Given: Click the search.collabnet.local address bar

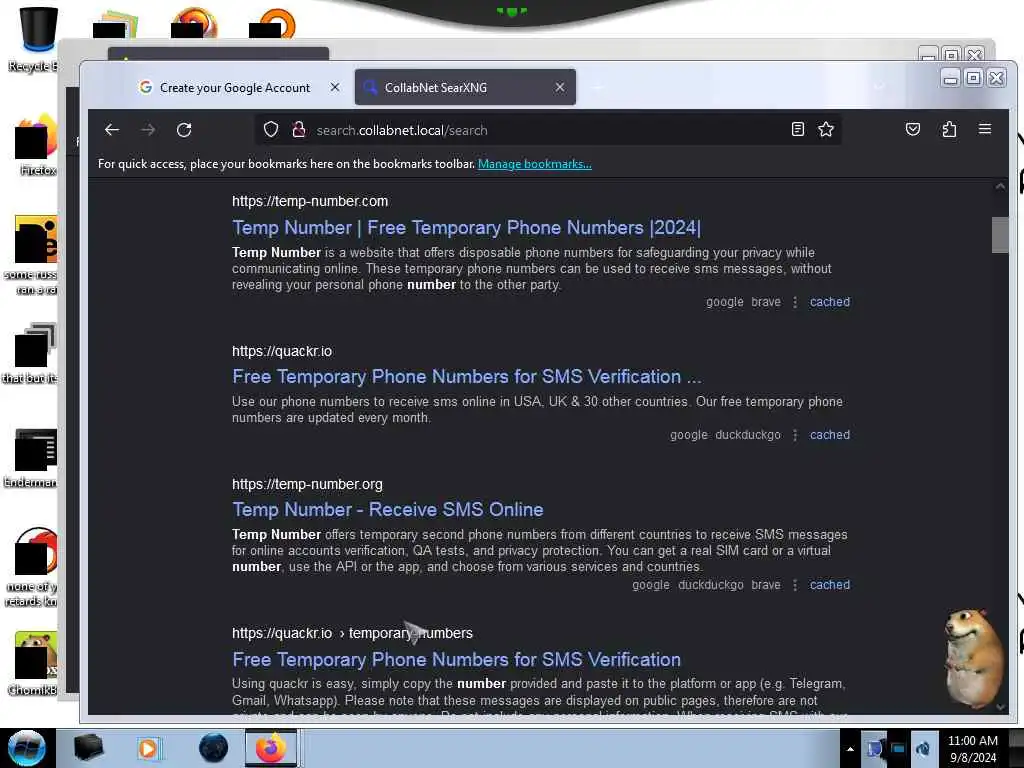Looking at the screenshot, I should (547, 130).
